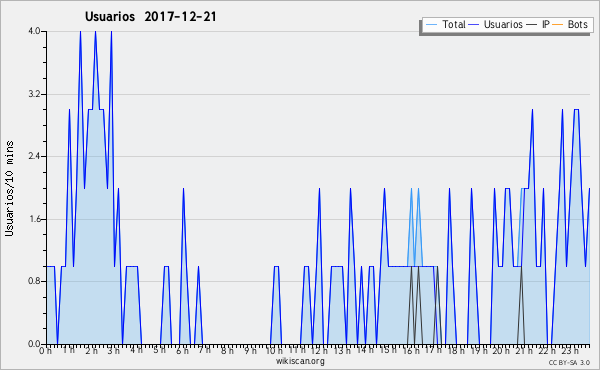600x370 pixels.
Task: Click the '11 h' x-axis label
Action: pos(297,350)
